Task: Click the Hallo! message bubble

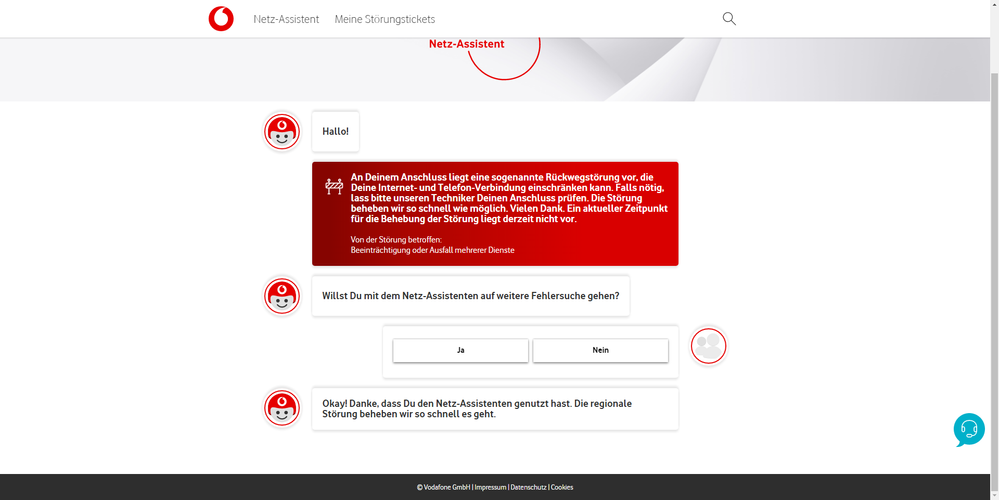Action: tap(335, 132)
